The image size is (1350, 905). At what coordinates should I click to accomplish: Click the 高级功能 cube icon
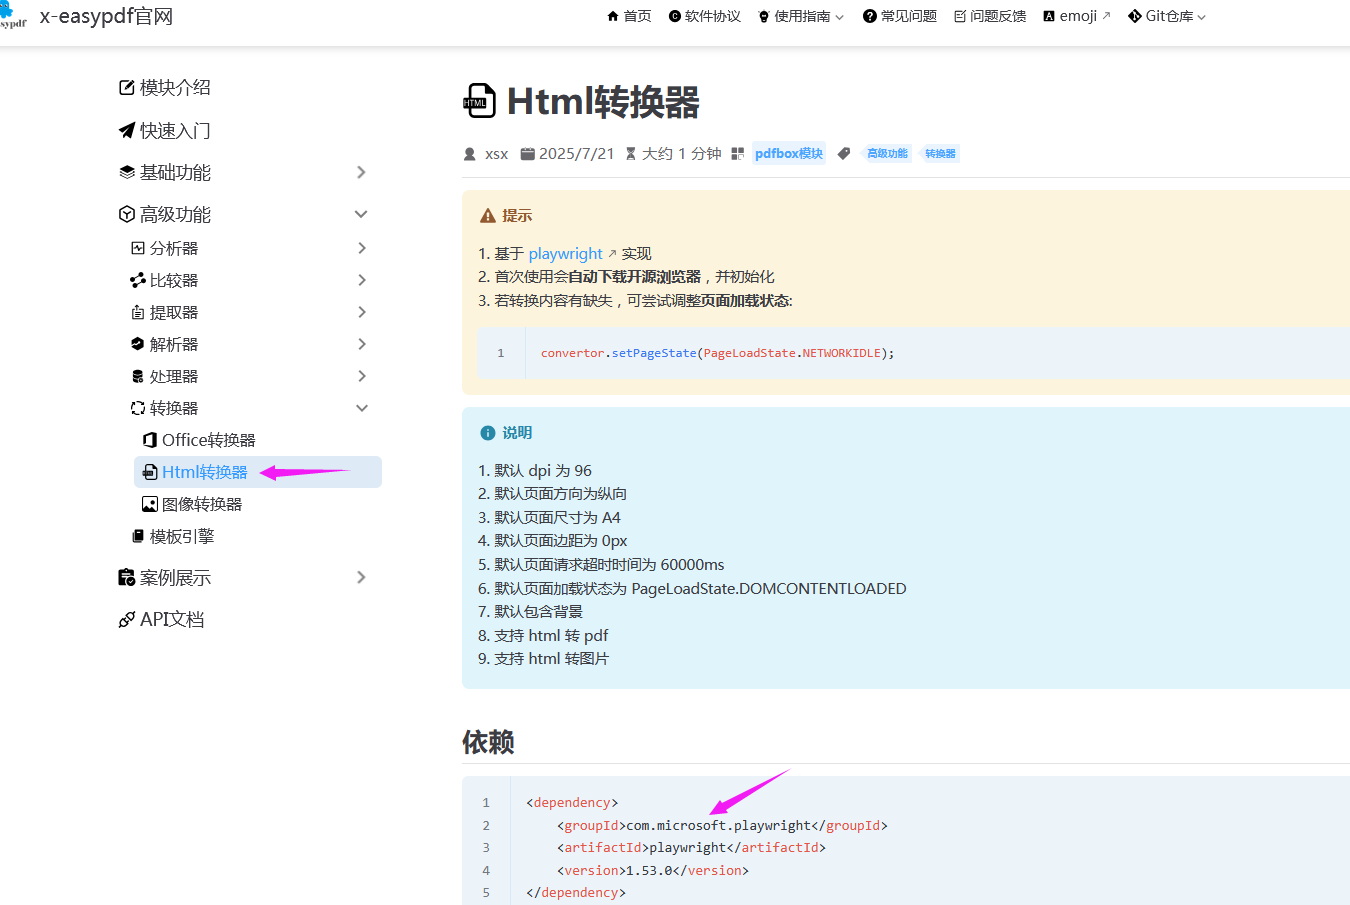coord(127,215)
